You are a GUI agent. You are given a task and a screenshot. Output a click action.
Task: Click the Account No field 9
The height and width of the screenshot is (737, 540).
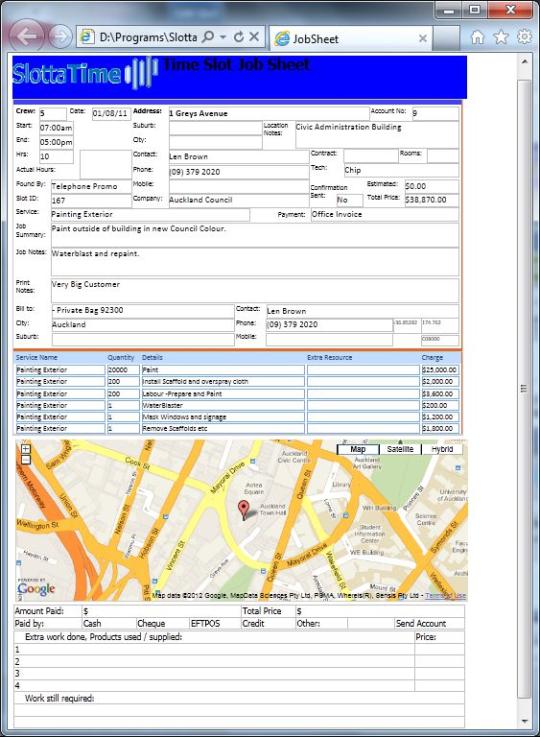[435, 113]
